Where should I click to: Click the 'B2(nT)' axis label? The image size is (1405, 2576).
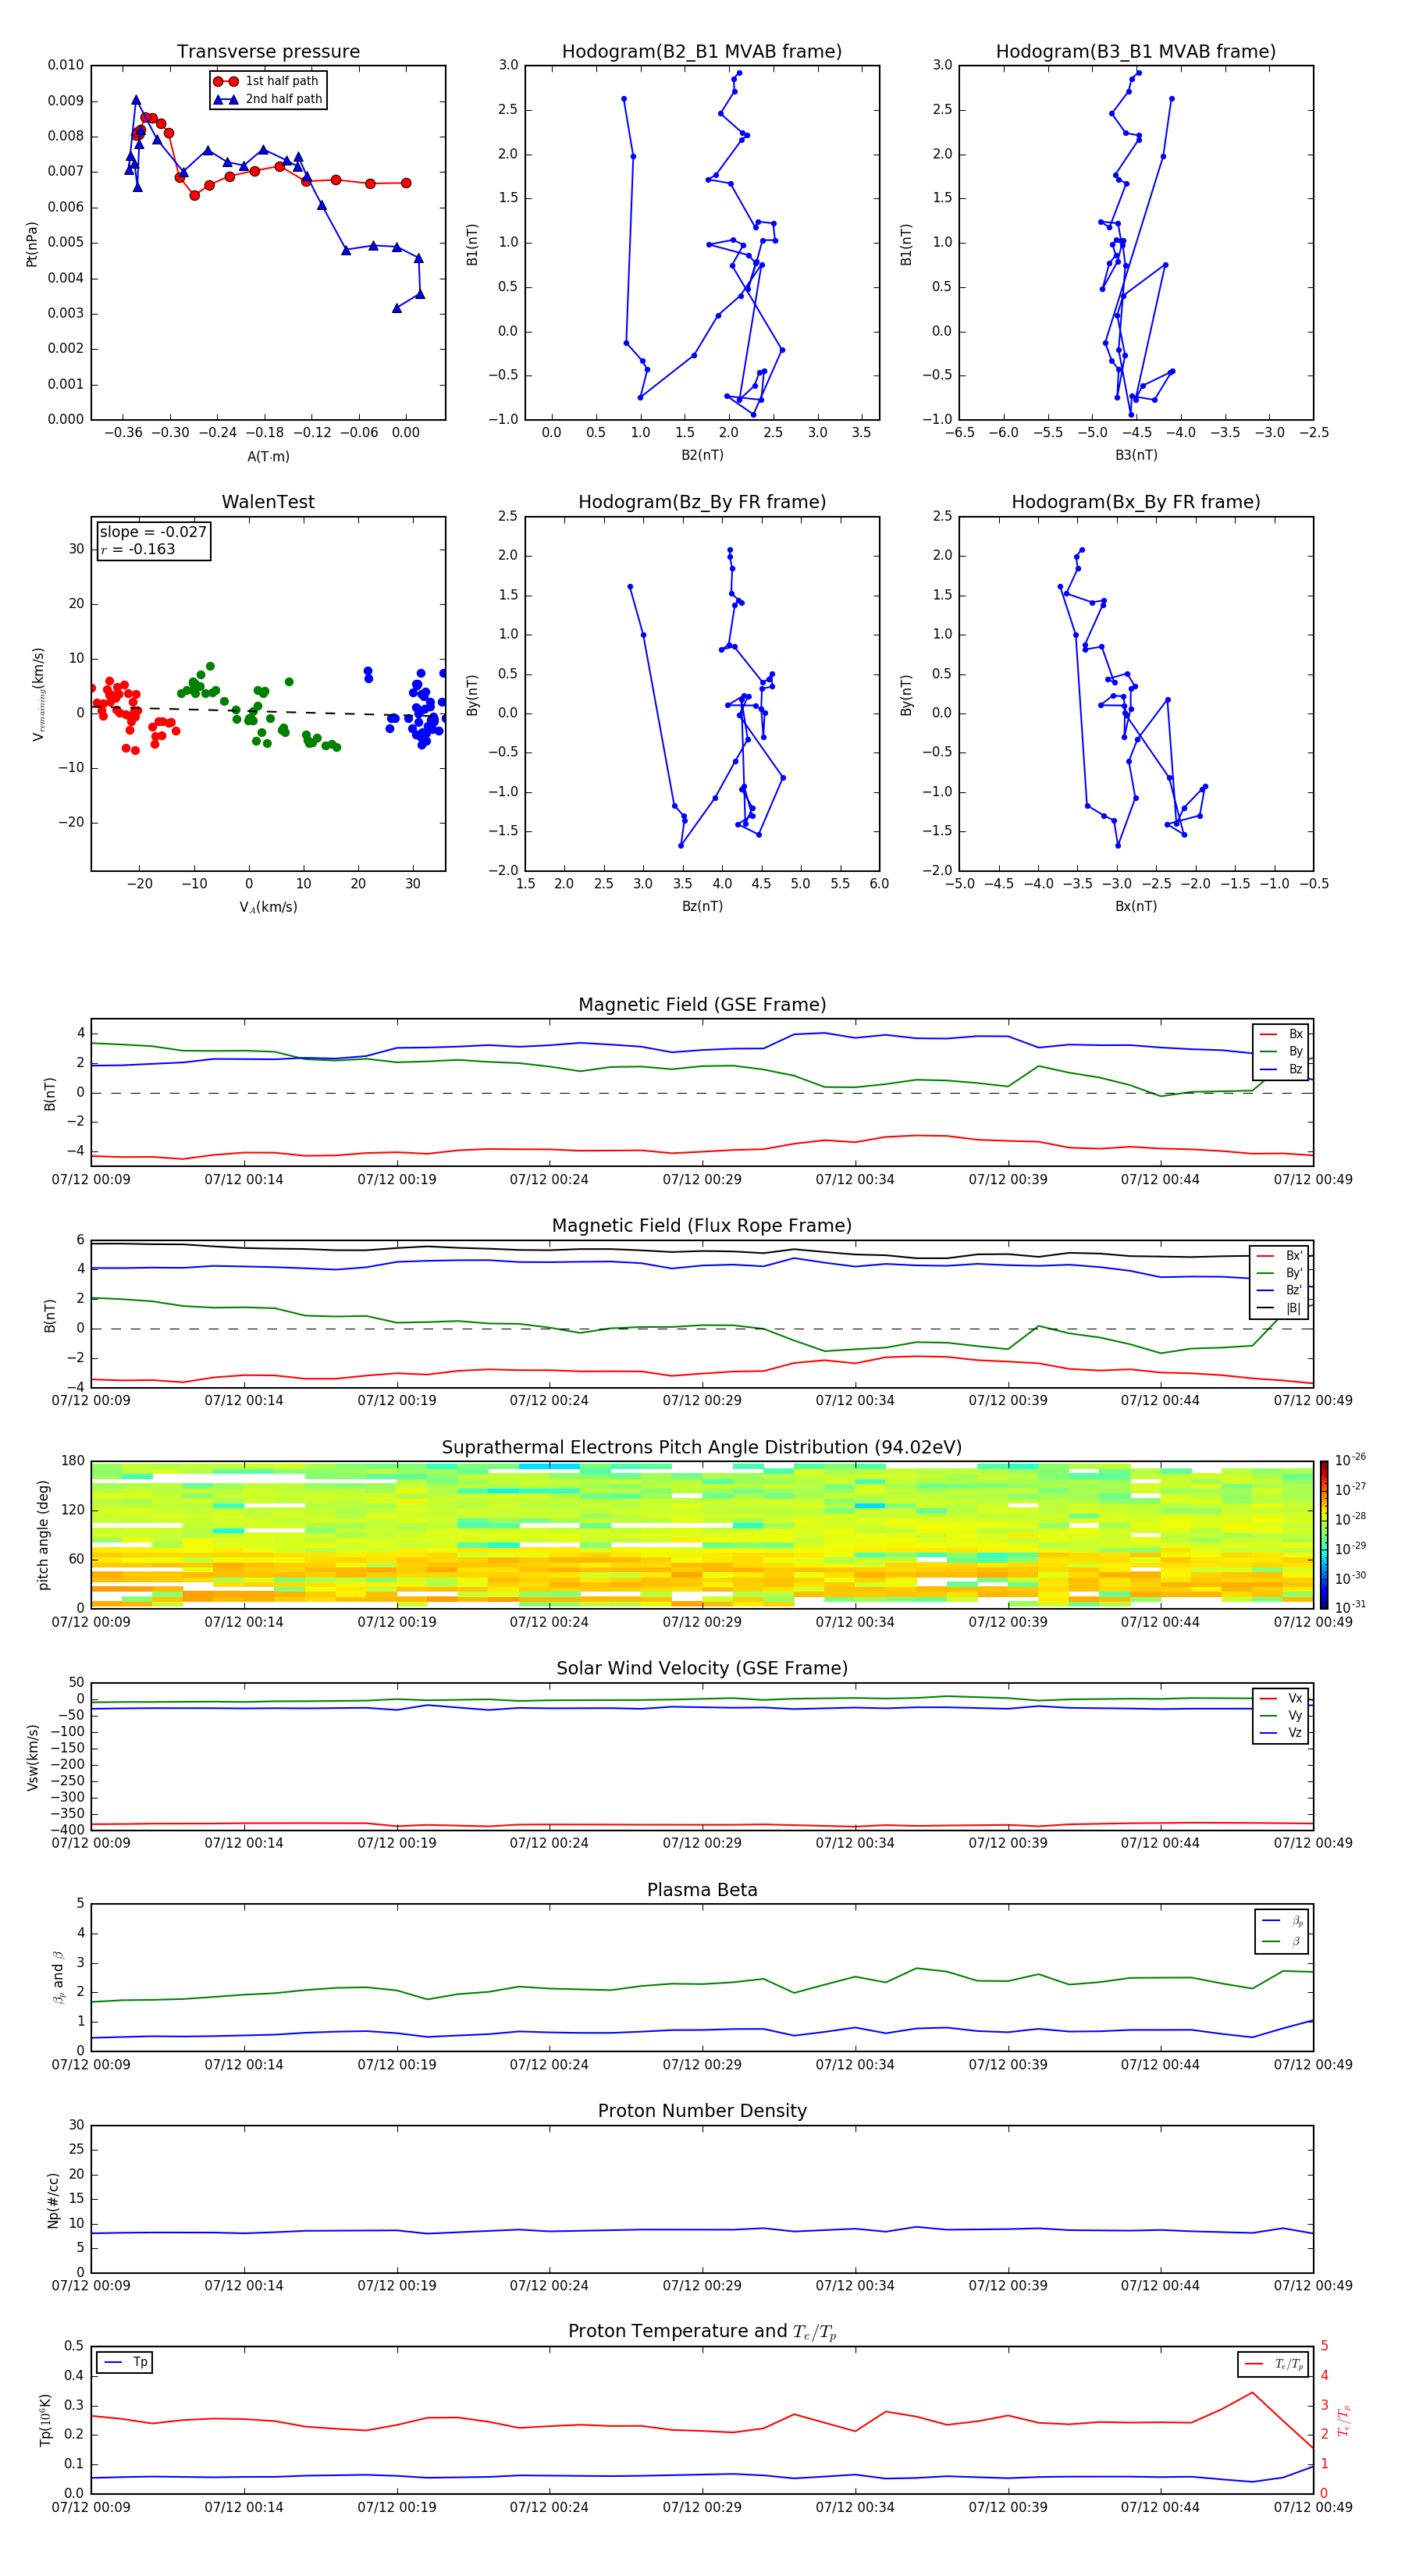pos(702,455)
